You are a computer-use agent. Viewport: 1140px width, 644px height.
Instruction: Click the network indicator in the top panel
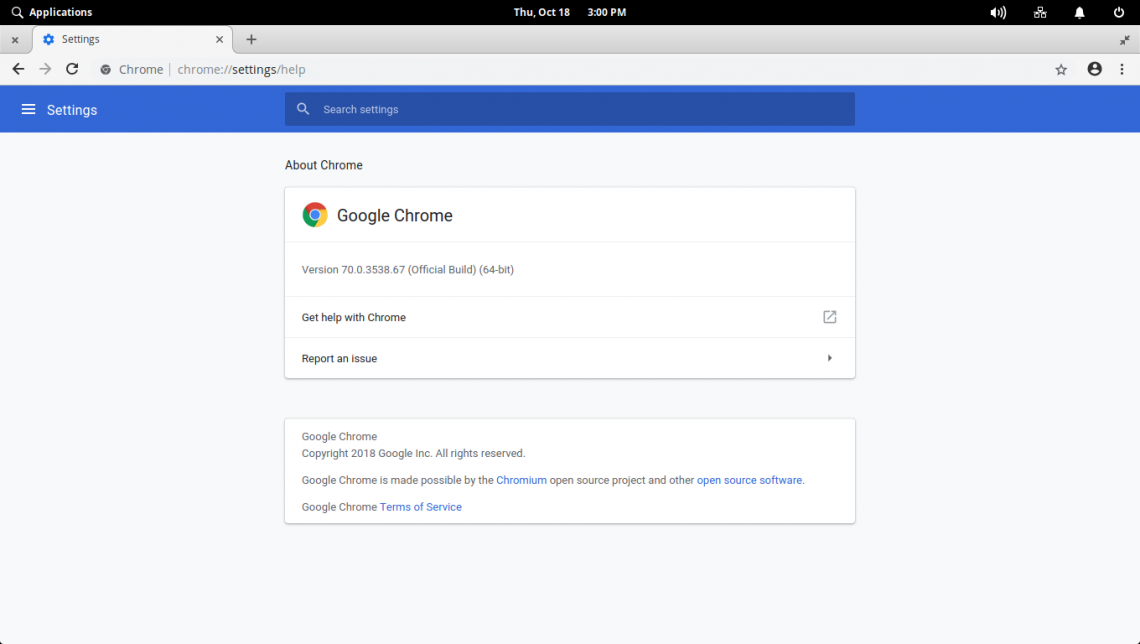(x=1040, y=12)
